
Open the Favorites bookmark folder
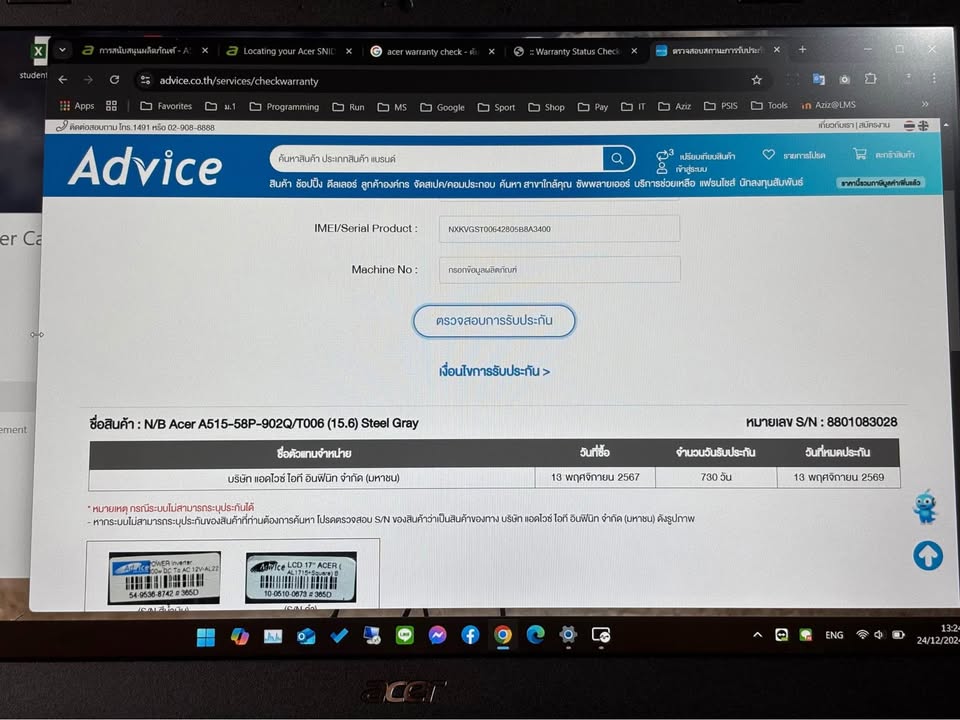click(166, 106)
